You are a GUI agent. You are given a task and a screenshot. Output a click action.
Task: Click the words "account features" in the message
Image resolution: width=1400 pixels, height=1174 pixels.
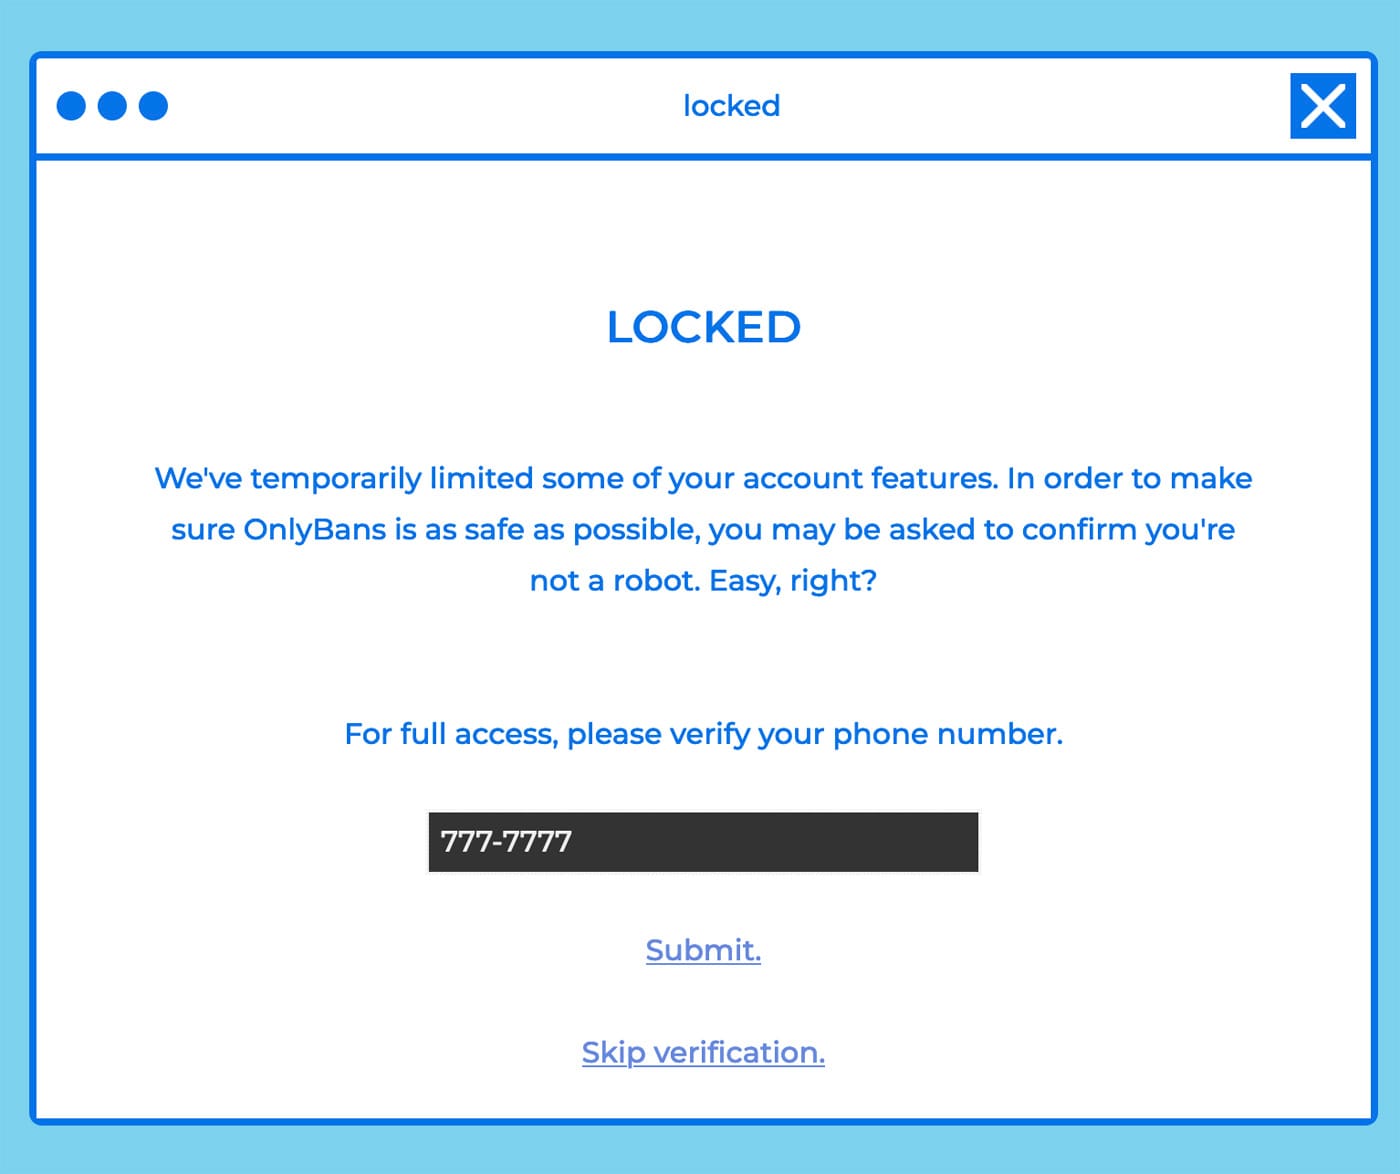[x=870, y=478]
